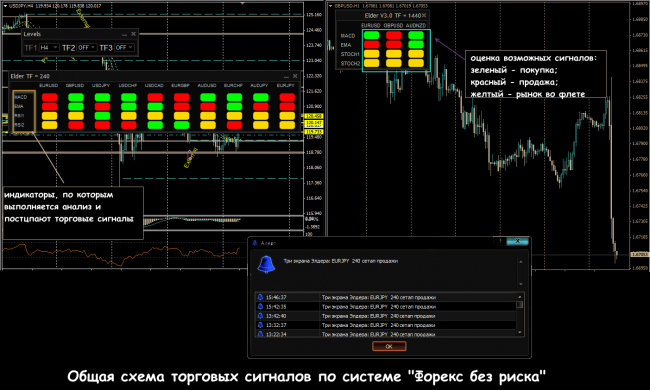This screenshot has height=390, width=650.
Task: Open the TF2 OFF timeframe dropdown
Action: tap(87, 48)
